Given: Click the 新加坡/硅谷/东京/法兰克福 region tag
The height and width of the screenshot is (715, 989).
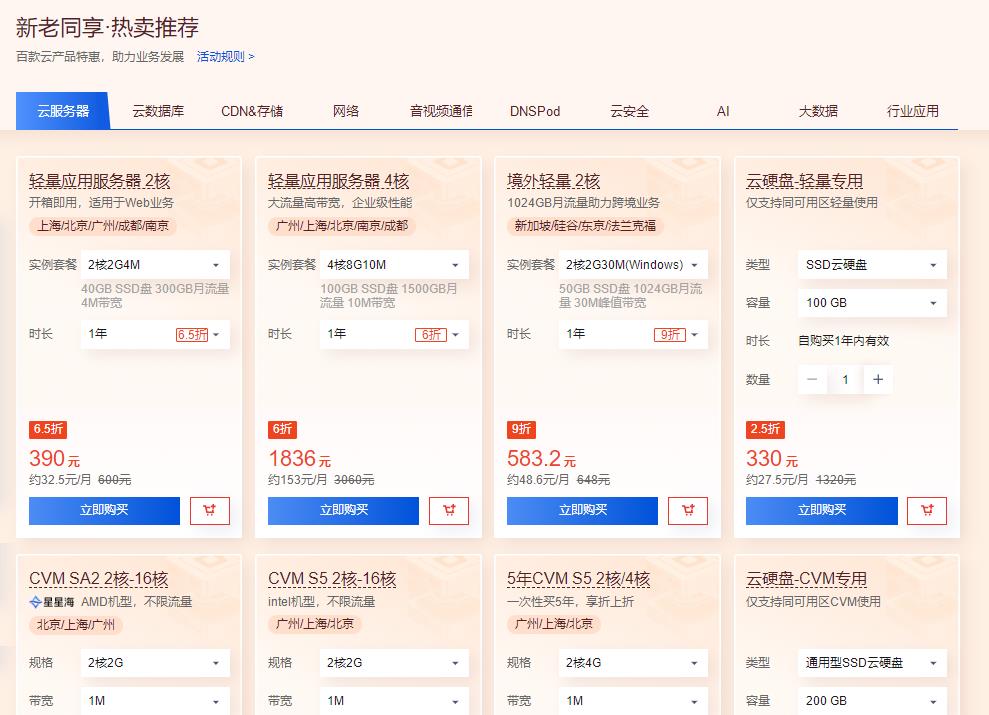Looking at the screenshot, I should [585, 226].
